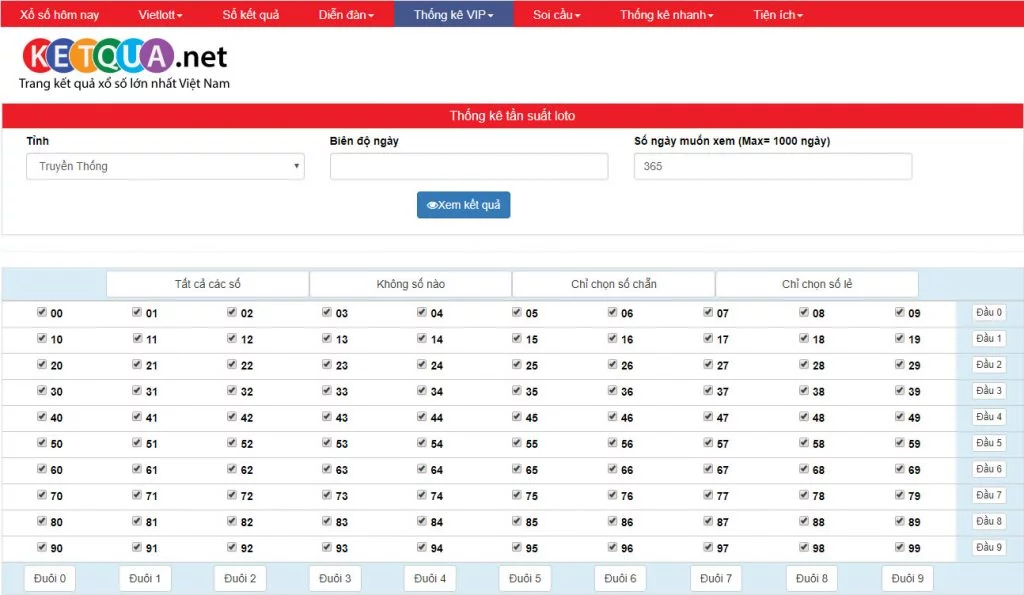
Task: Click the Tất cả các số button
Action: [207, 284]
